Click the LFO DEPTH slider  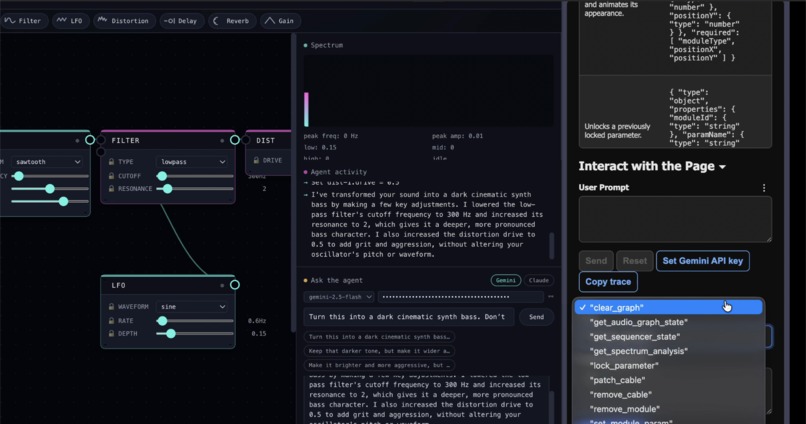(x=195, y=334)
